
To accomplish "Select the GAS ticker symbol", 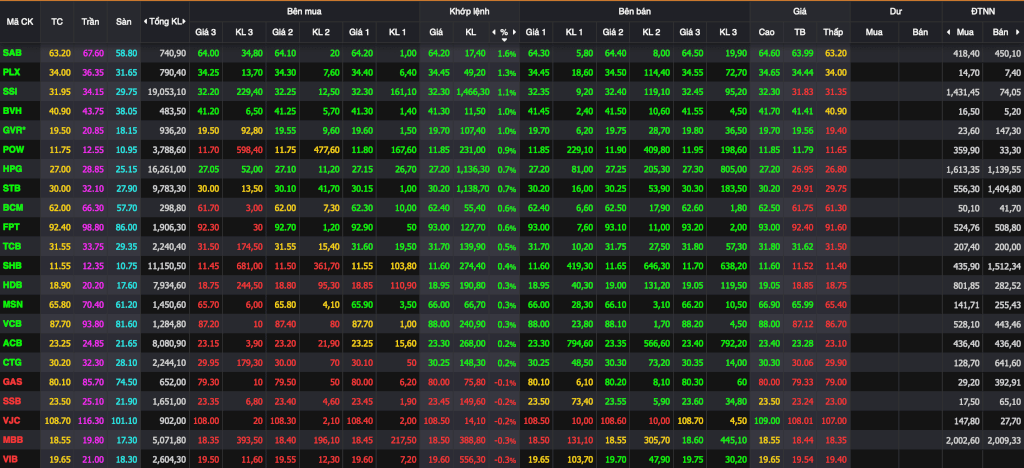I will [11, 384].
